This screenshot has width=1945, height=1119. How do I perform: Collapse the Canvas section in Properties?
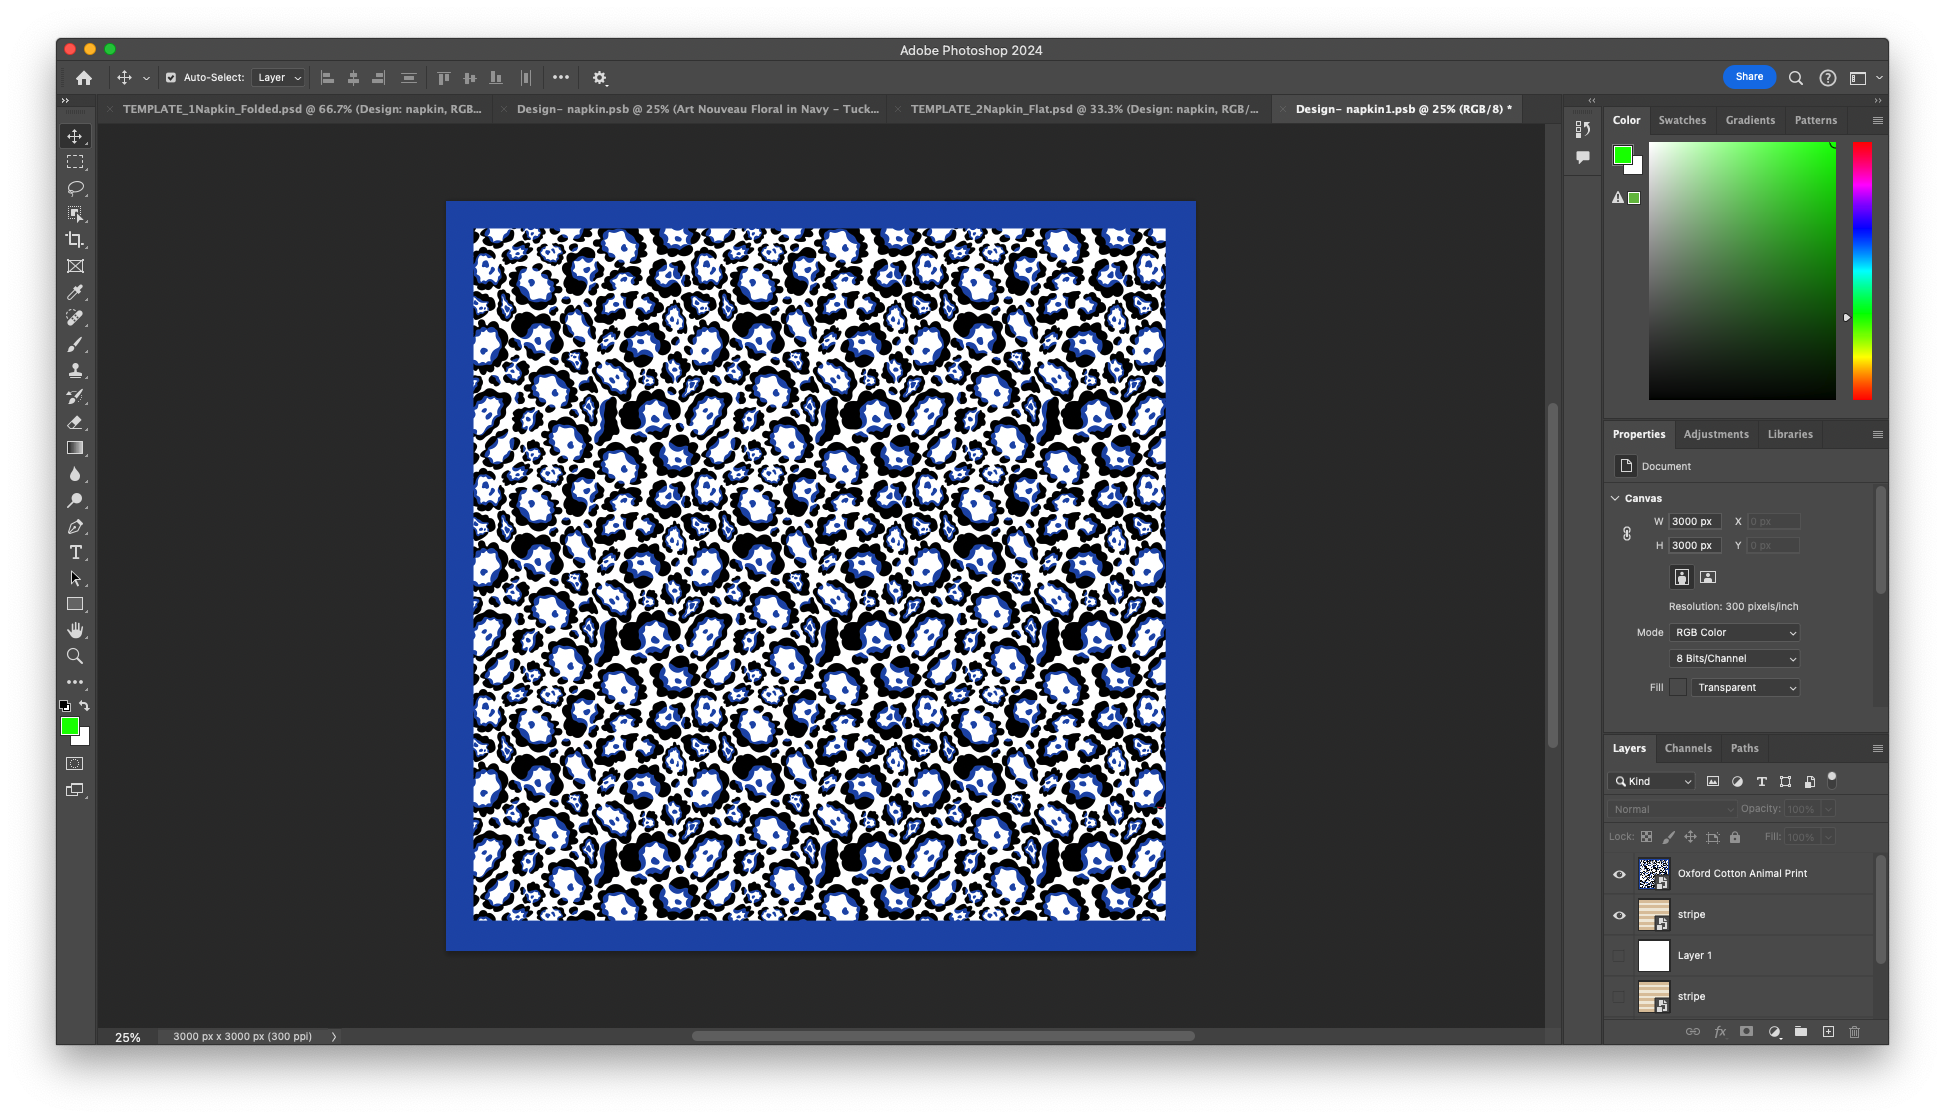pos(1616,497)
